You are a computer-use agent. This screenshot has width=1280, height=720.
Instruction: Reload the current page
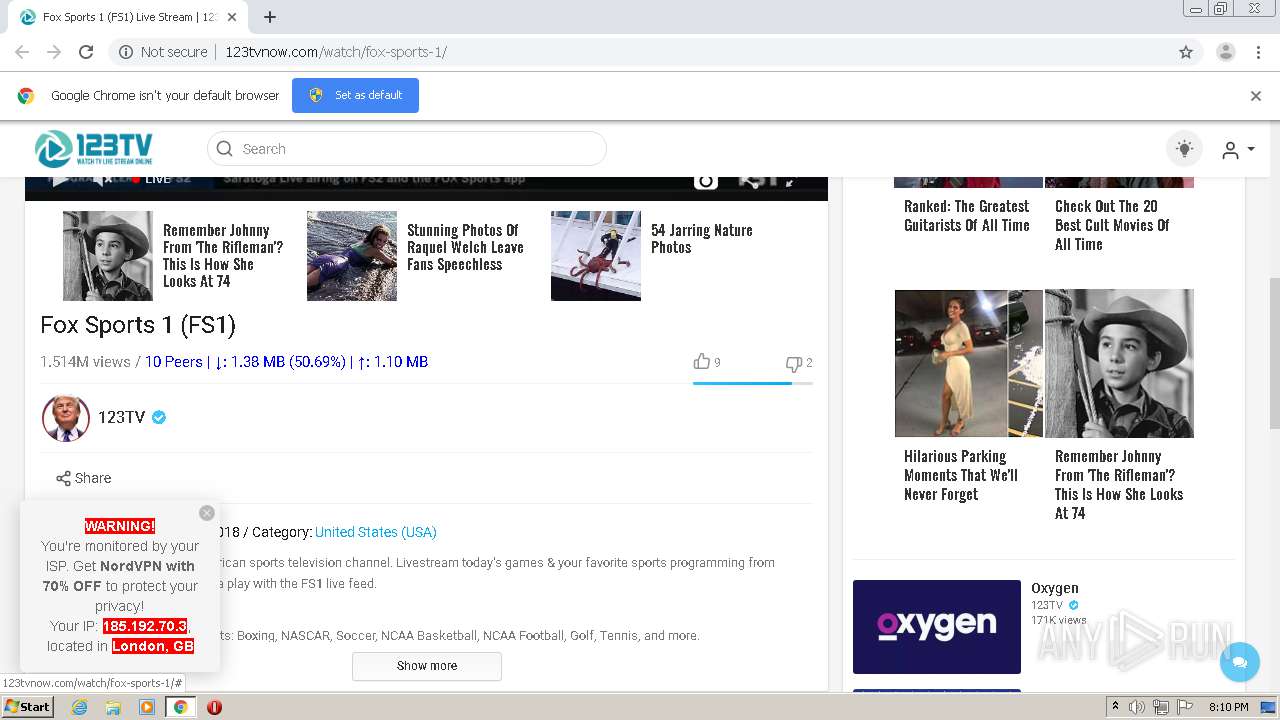[x=86, y=52]
